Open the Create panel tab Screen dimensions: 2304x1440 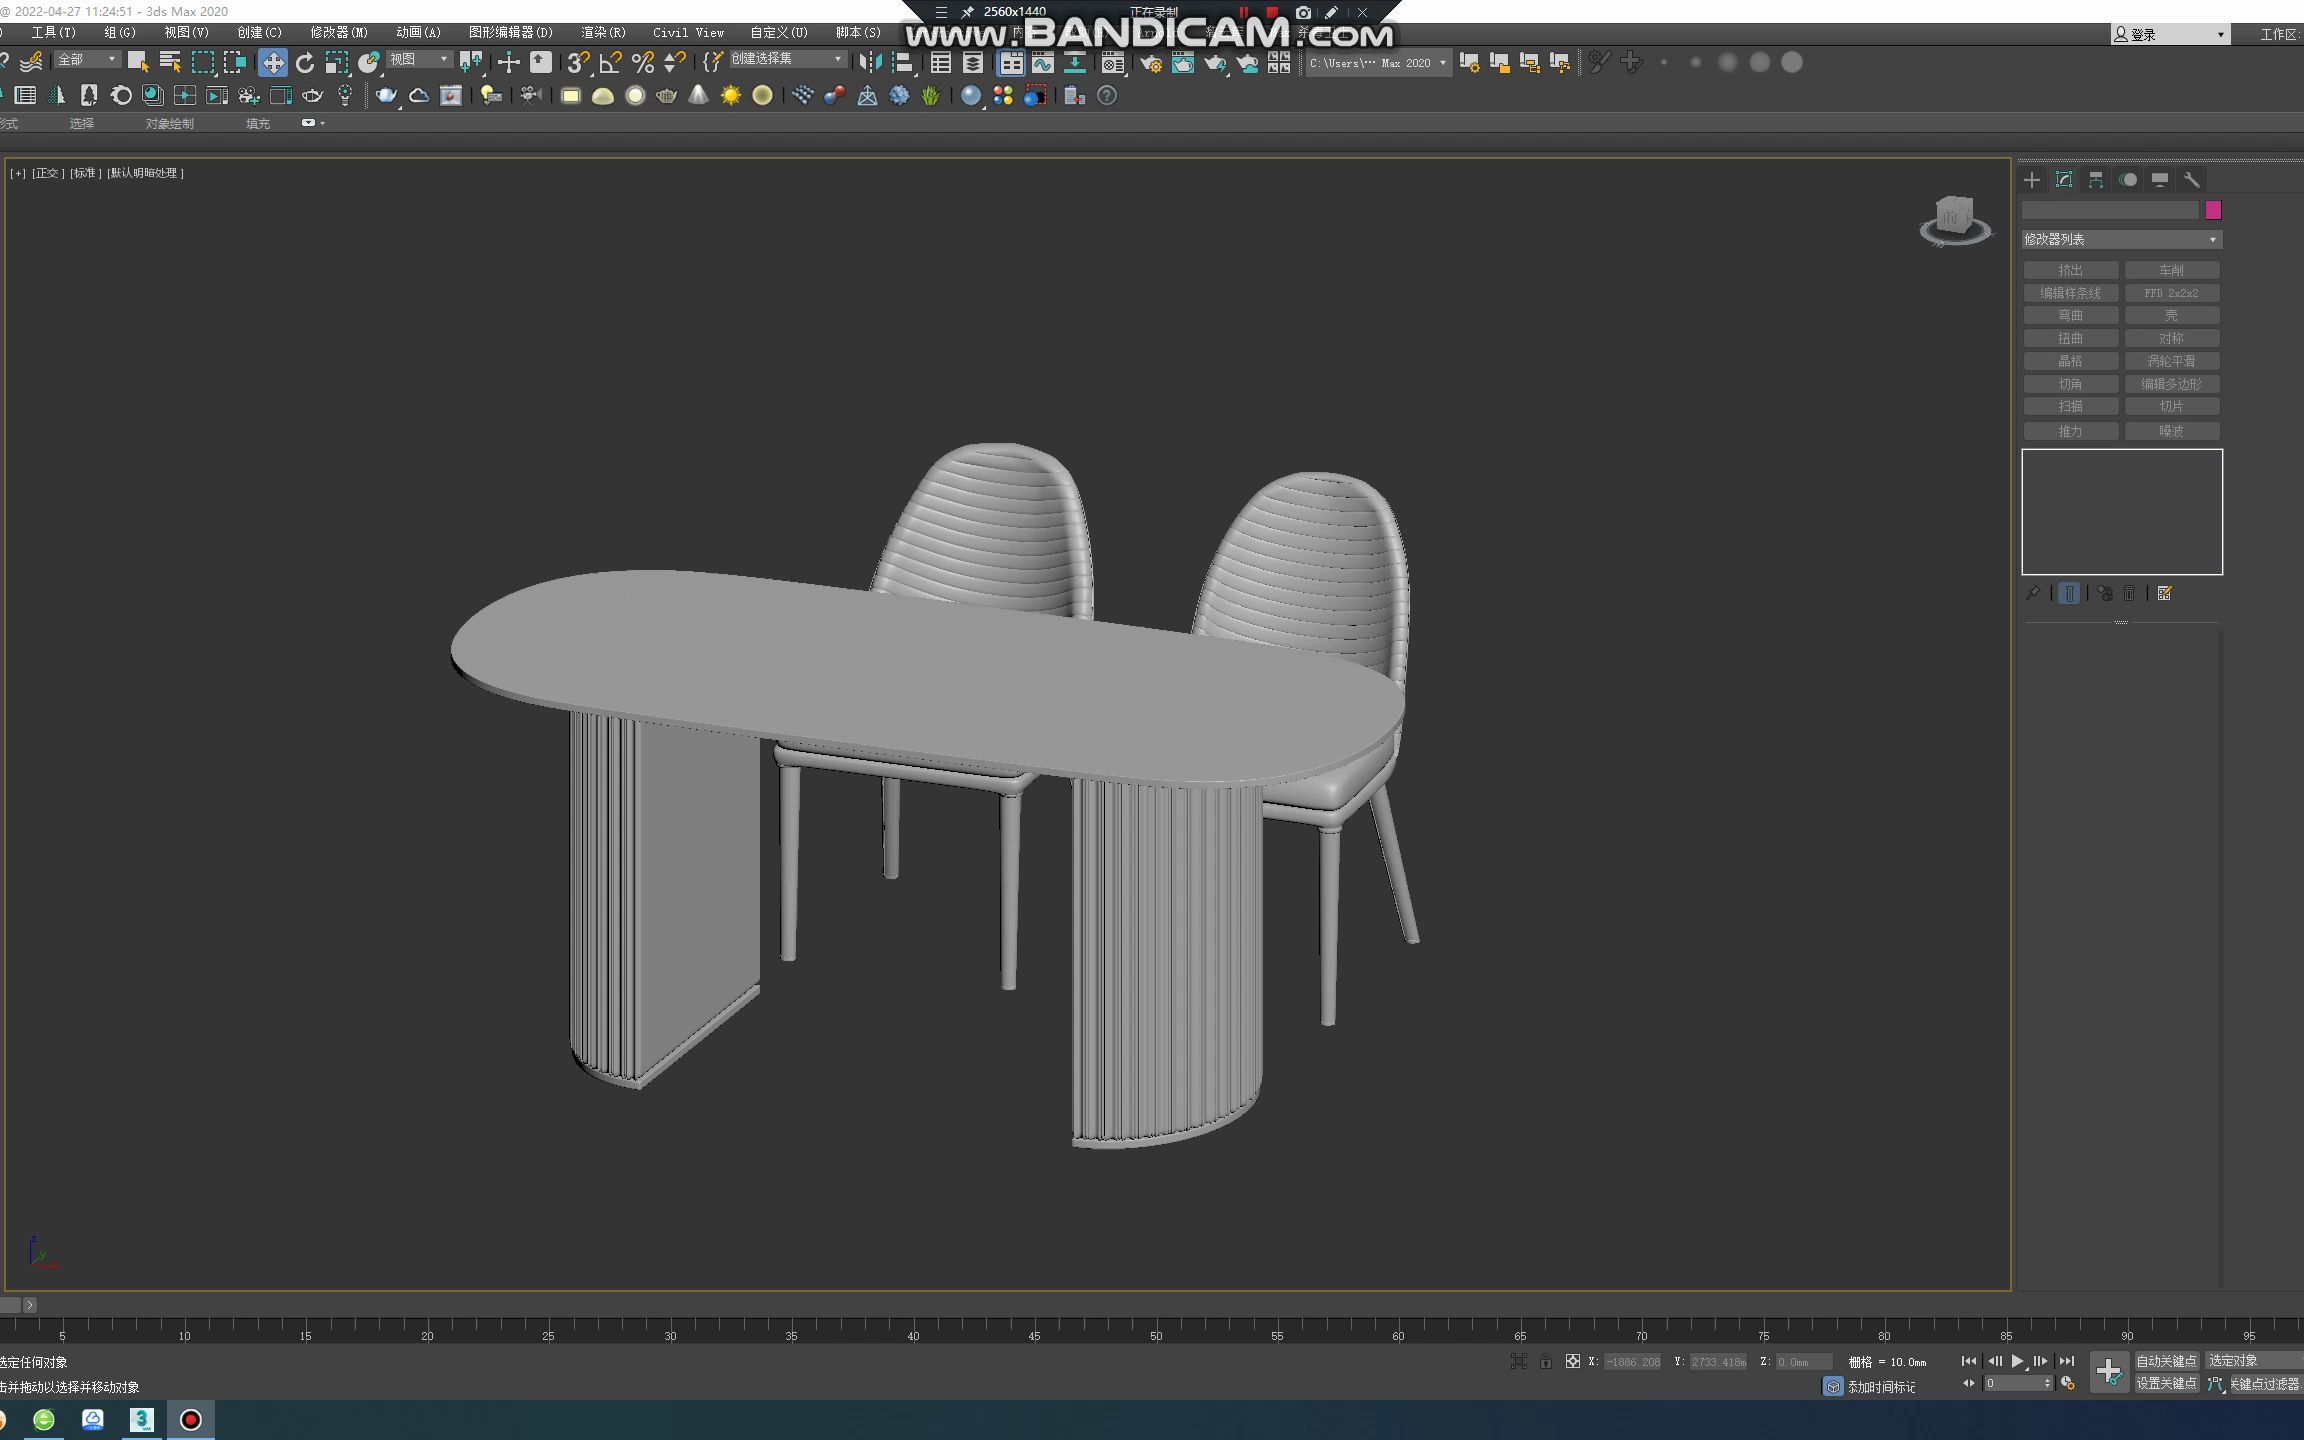[x=2031, y=180]
